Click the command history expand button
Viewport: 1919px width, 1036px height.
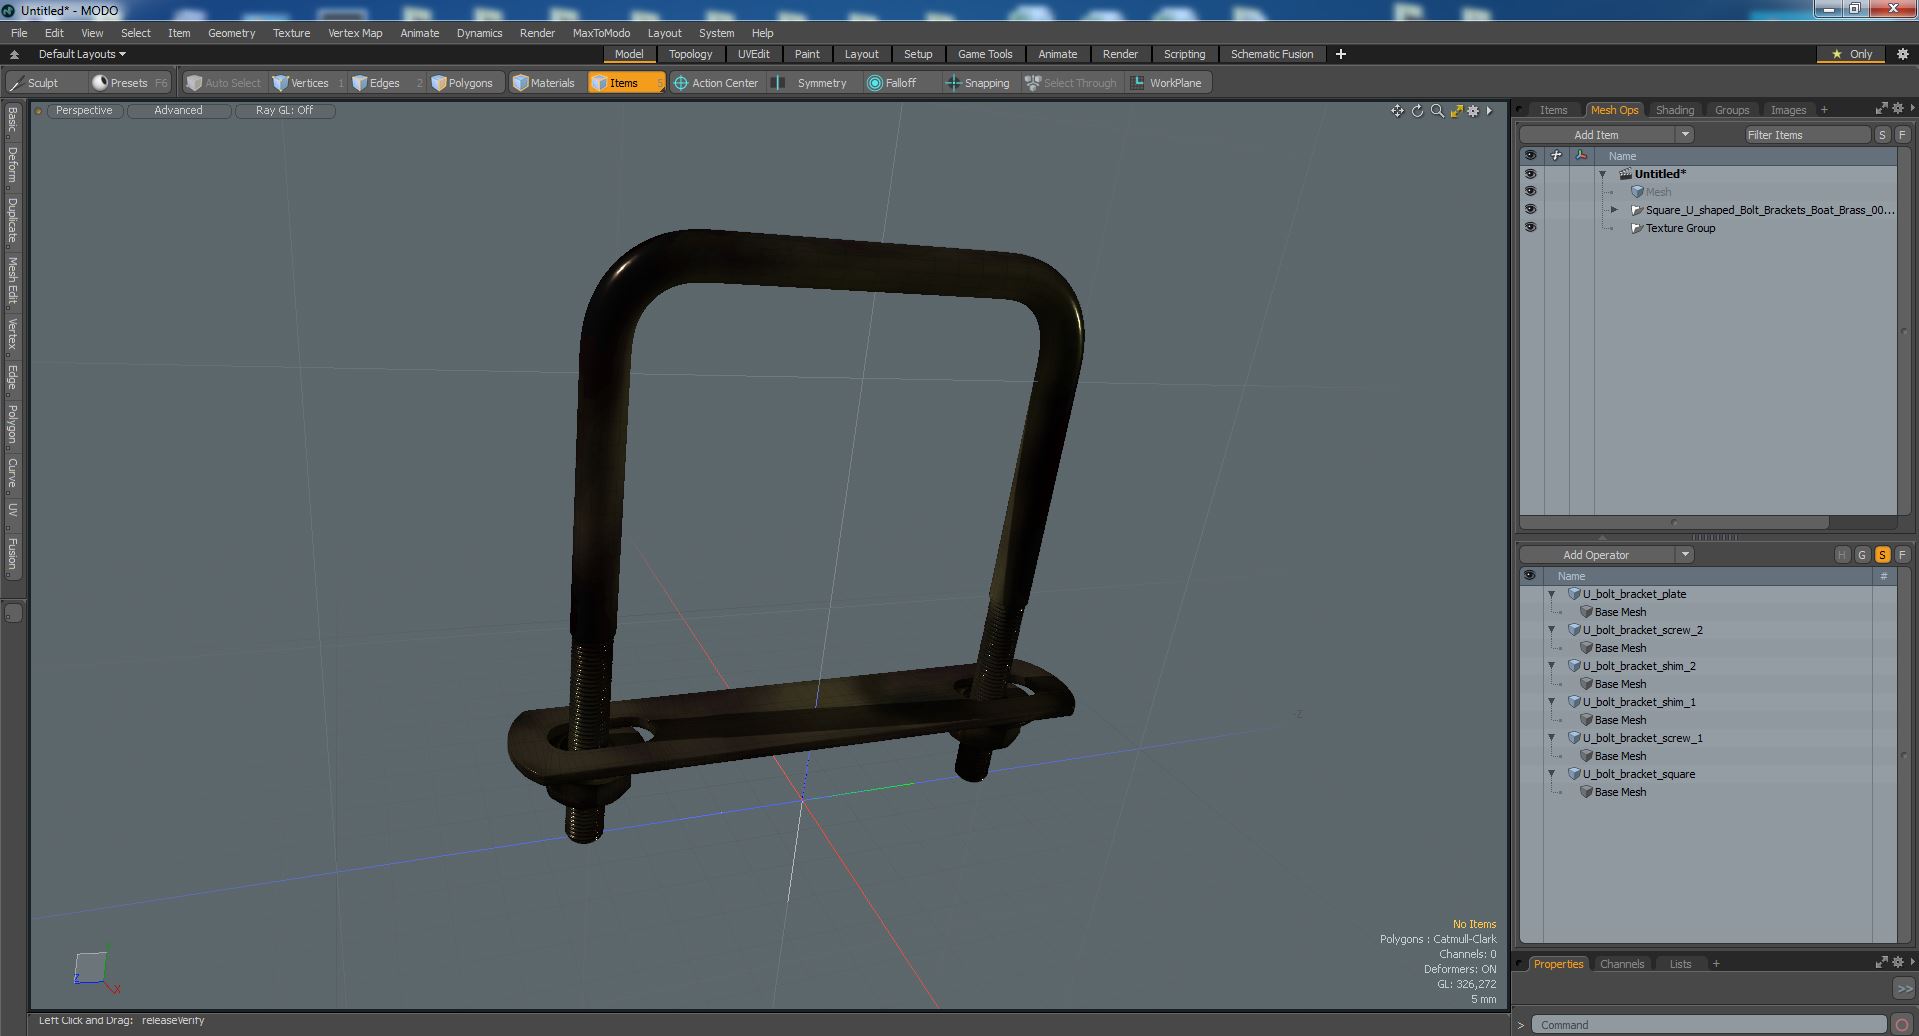[1903, 988]
